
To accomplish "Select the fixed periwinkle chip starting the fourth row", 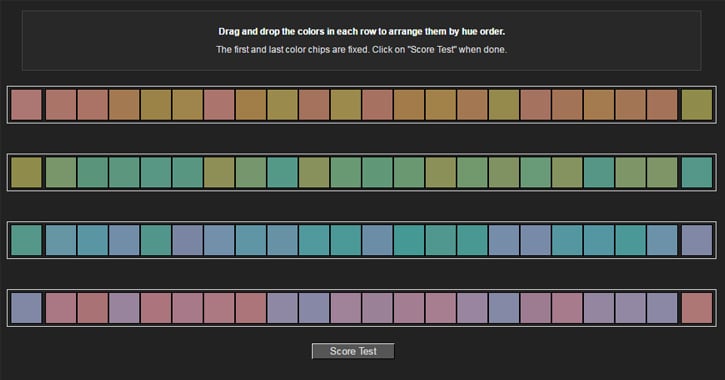I will click(x=26, y=308).
